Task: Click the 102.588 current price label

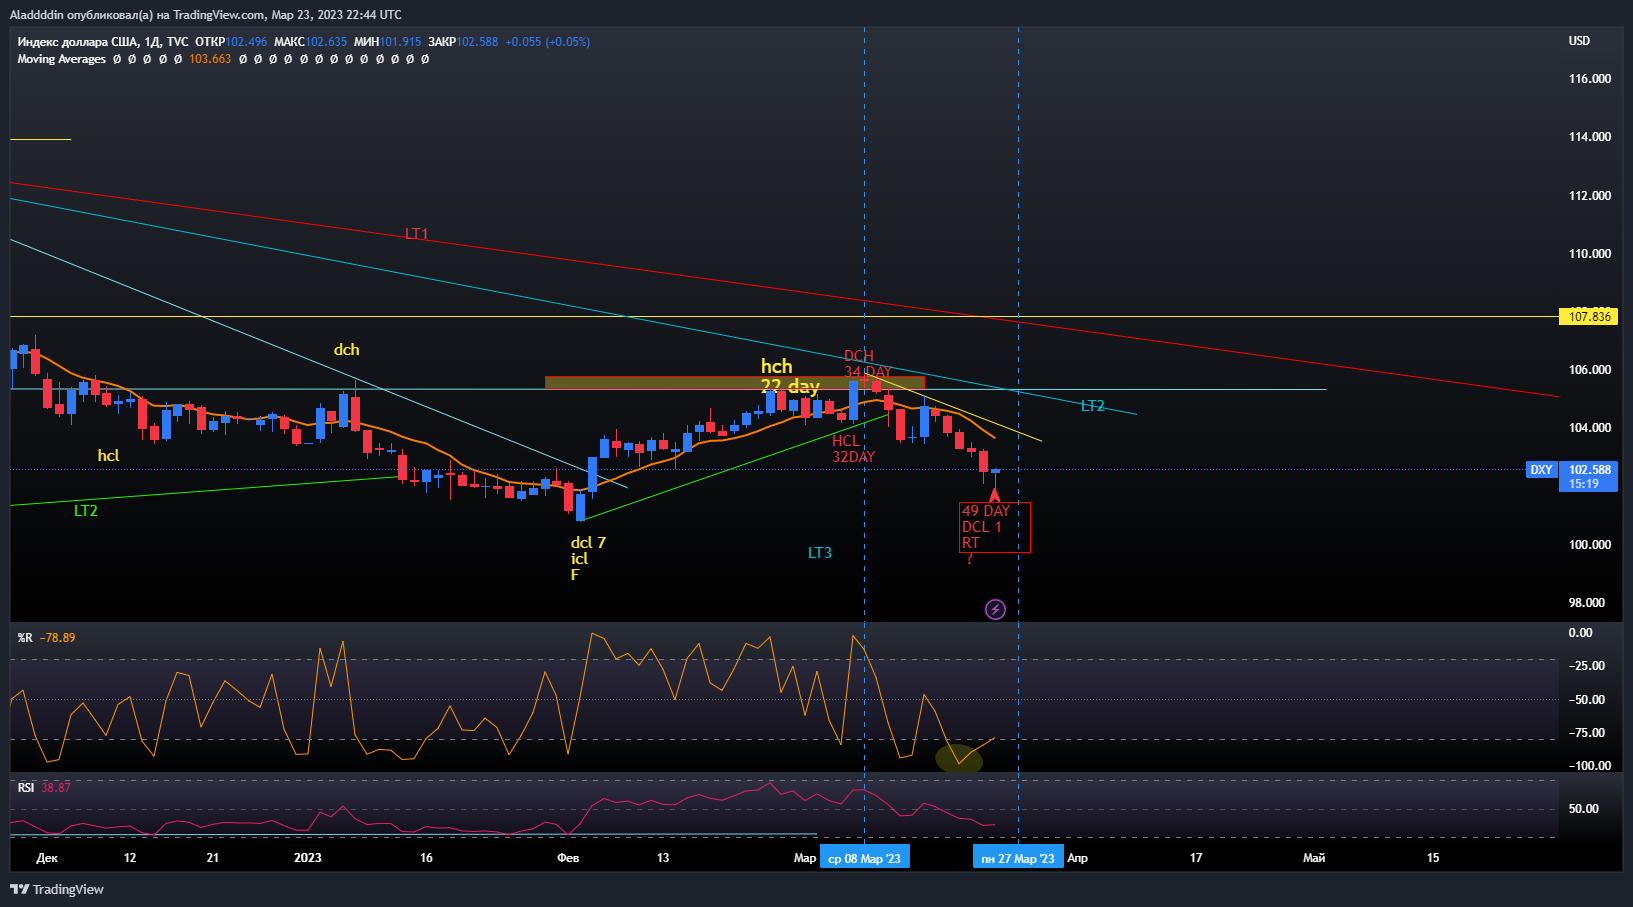Action: (x=1589, y=470)
